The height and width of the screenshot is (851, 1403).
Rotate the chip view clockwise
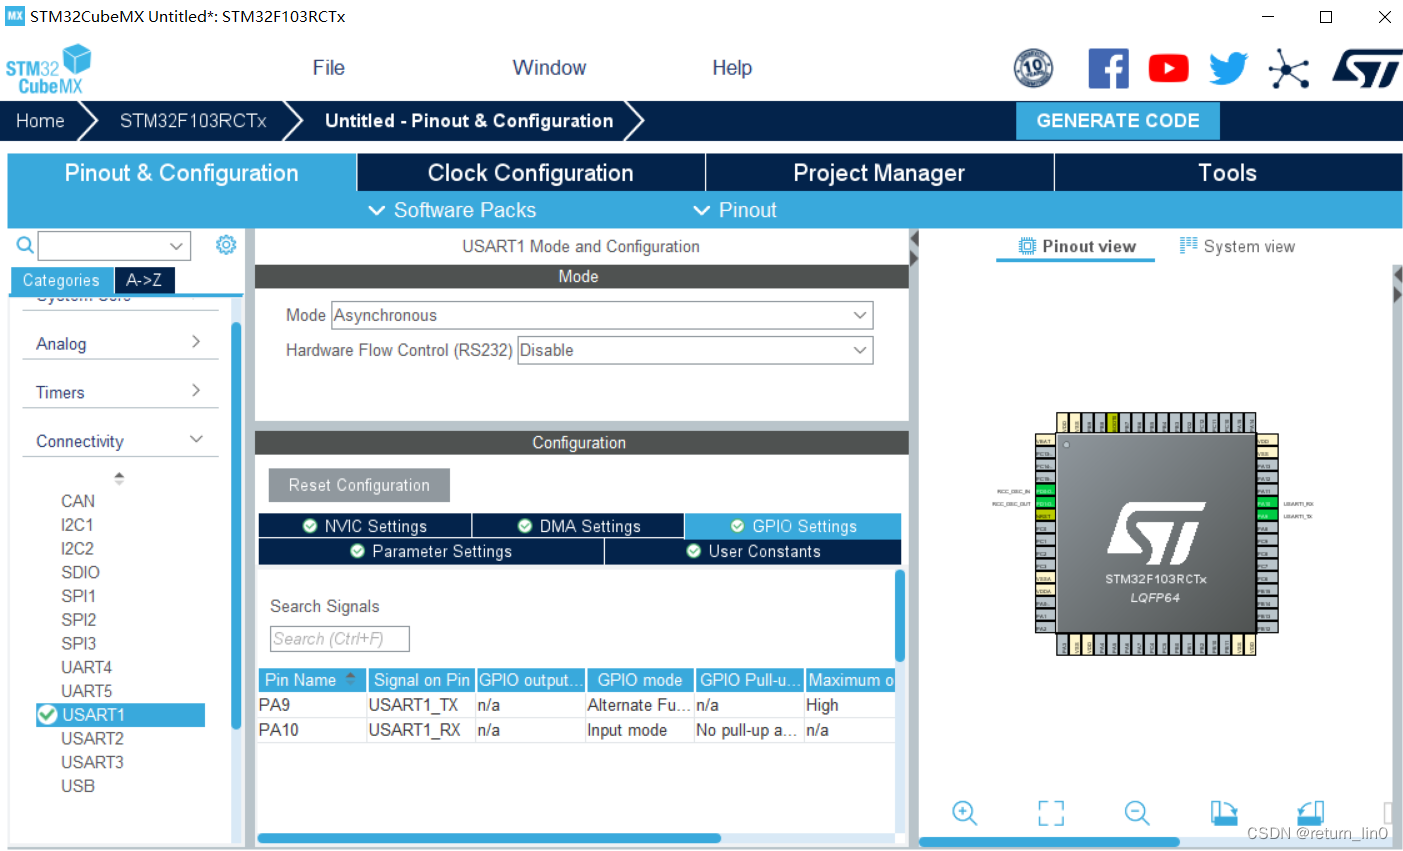[x=1223, y=813]
